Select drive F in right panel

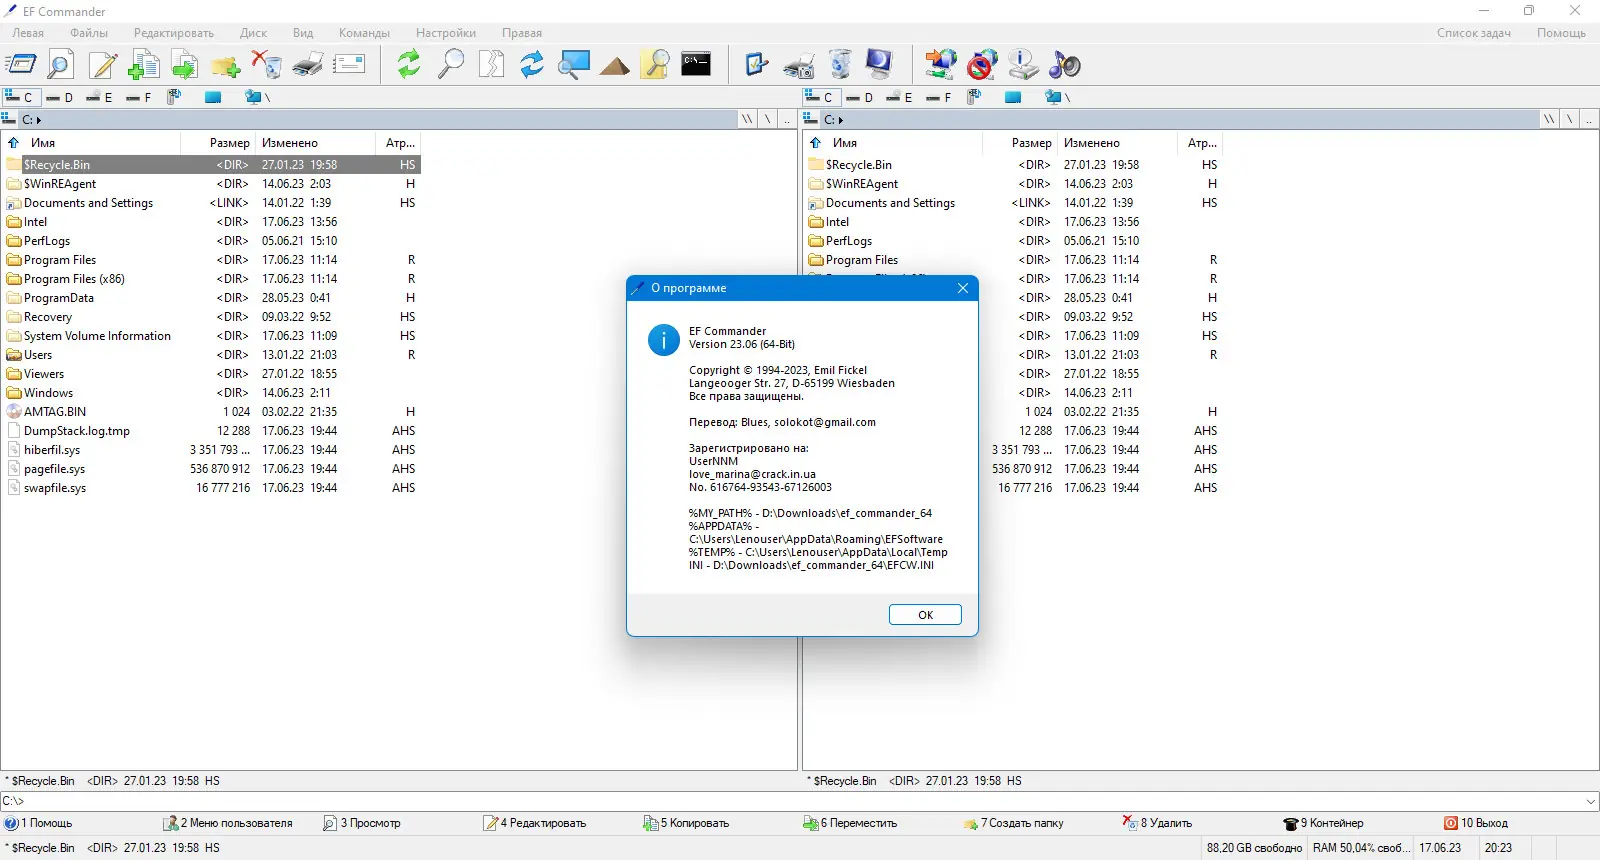click(939, 97)
